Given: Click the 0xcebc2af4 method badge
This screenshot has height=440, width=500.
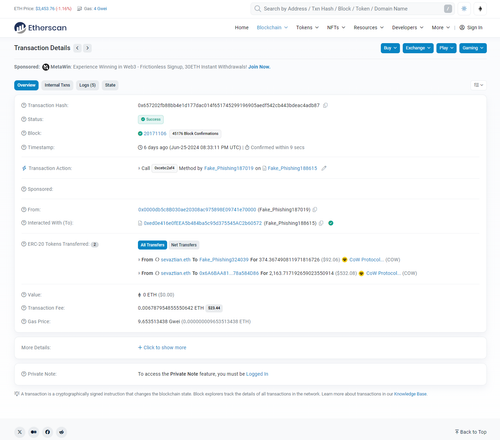Looking at the screenshot, I should click(164, 168).
